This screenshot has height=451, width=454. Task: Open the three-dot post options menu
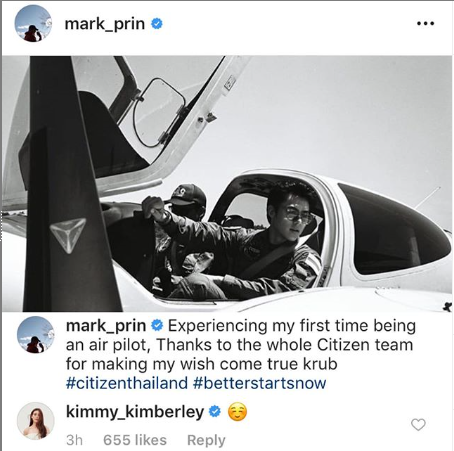[x=425, y=24]
